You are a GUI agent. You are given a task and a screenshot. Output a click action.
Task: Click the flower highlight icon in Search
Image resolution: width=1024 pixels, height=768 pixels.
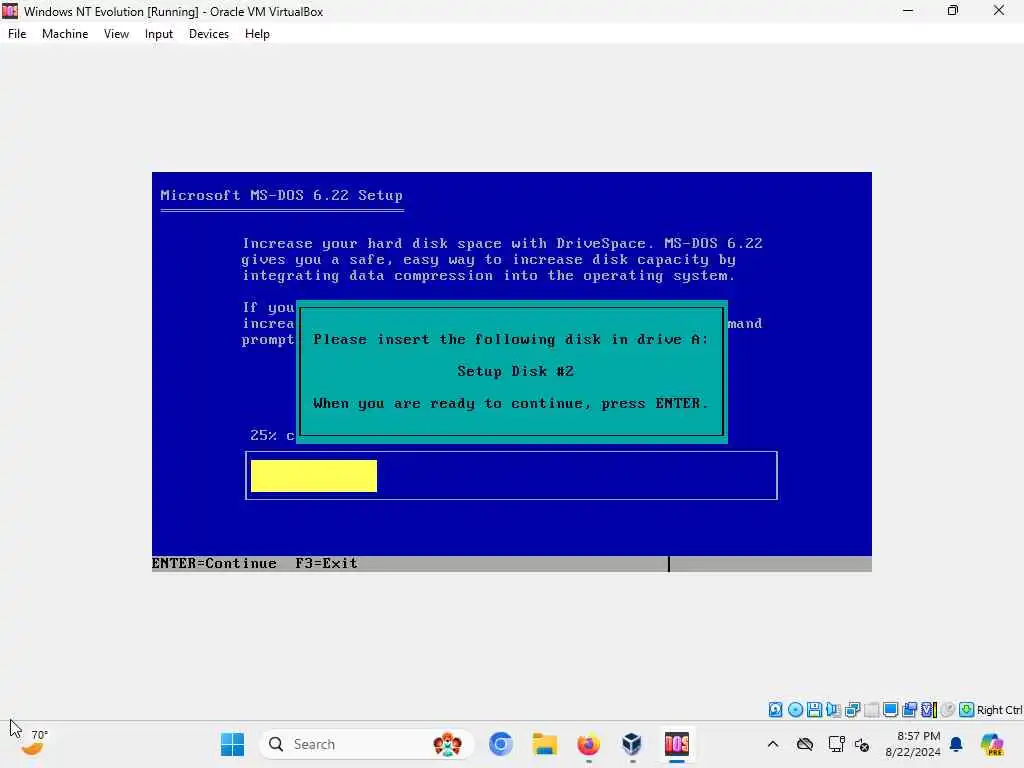(x=447, y=744)
